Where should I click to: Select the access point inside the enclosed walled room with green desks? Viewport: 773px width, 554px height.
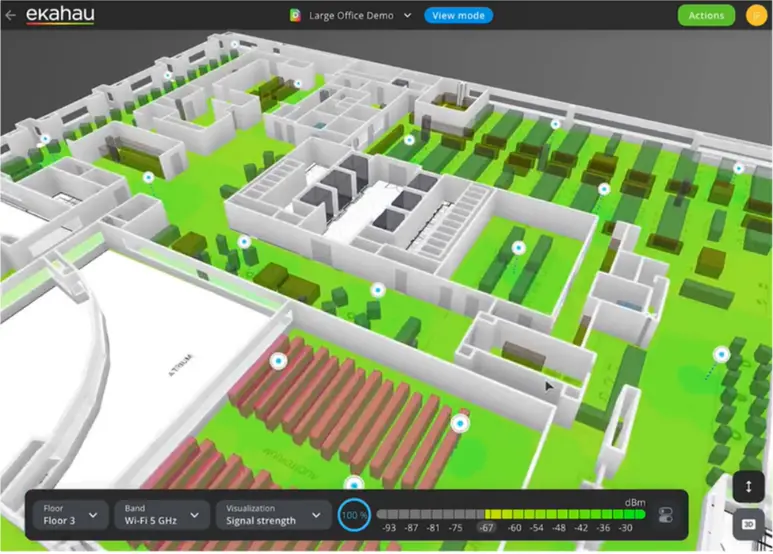coord(518,248)
